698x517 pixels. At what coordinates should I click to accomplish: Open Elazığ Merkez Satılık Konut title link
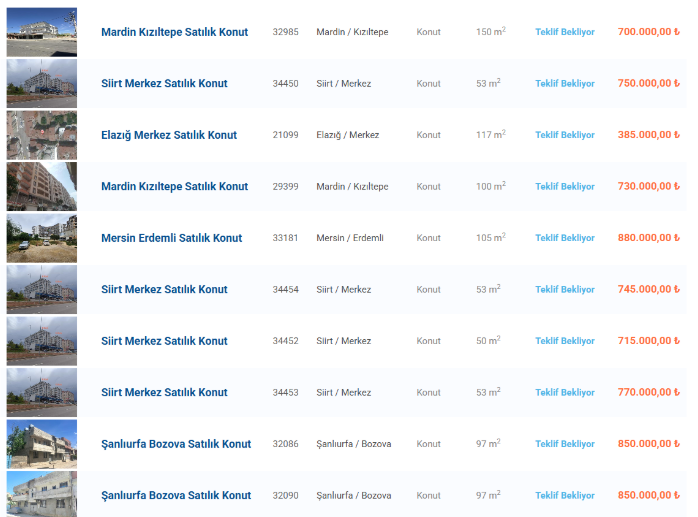pos(169,135)
